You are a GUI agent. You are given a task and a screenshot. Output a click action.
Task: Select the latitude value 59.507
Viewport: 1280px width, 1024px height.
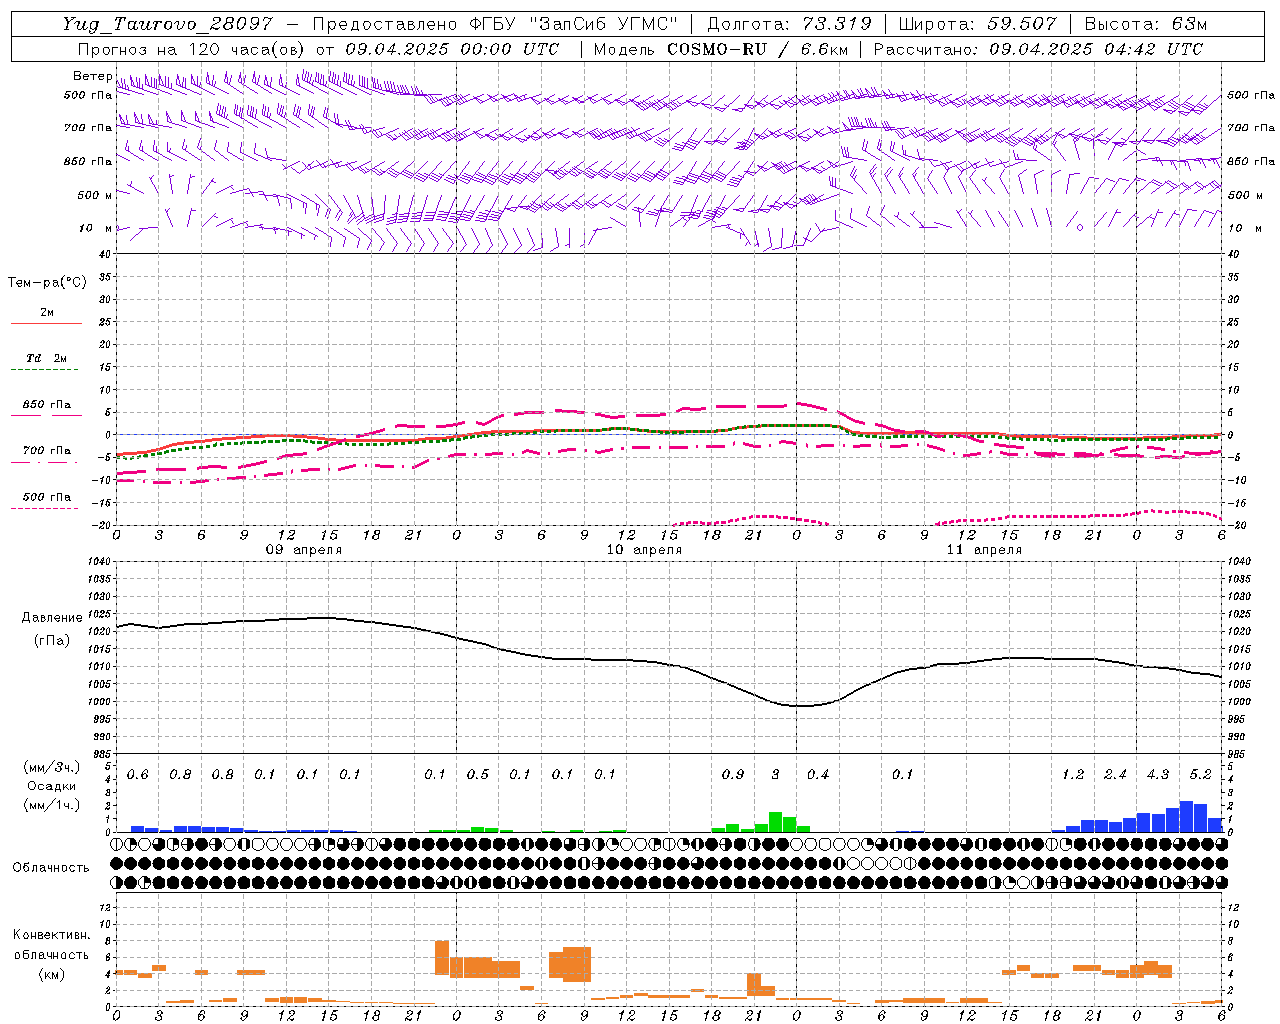click(1022, 24)
